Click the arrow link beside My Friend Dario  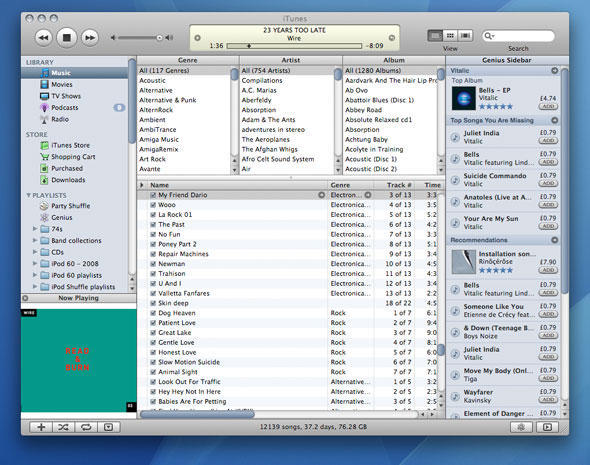321,195
